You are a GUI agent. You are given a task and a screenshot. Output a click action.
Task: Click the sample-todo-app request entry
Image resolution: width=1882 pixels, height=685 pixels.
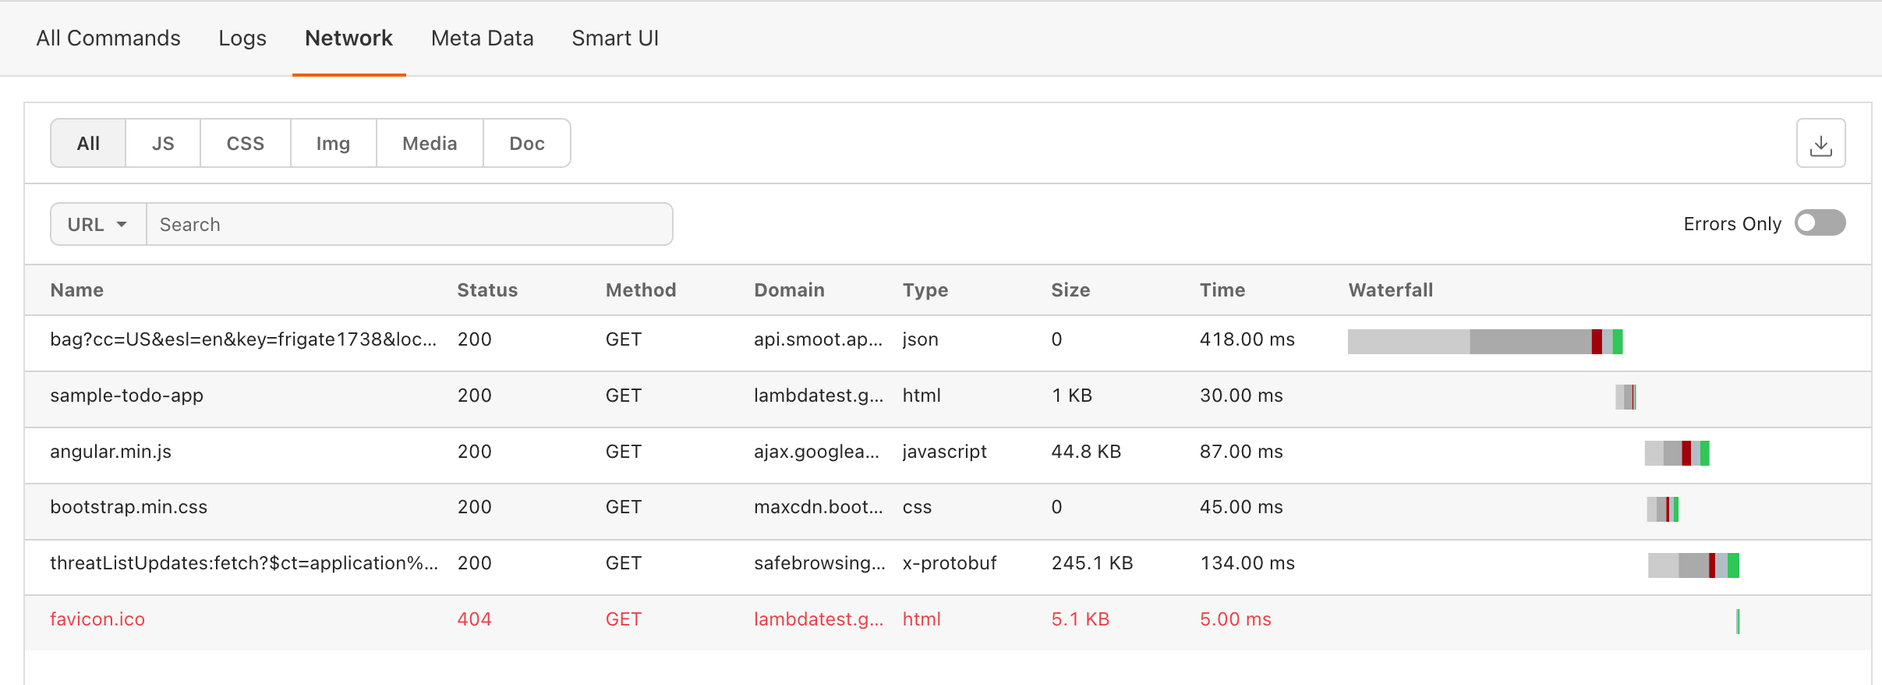tap(127, 395)
